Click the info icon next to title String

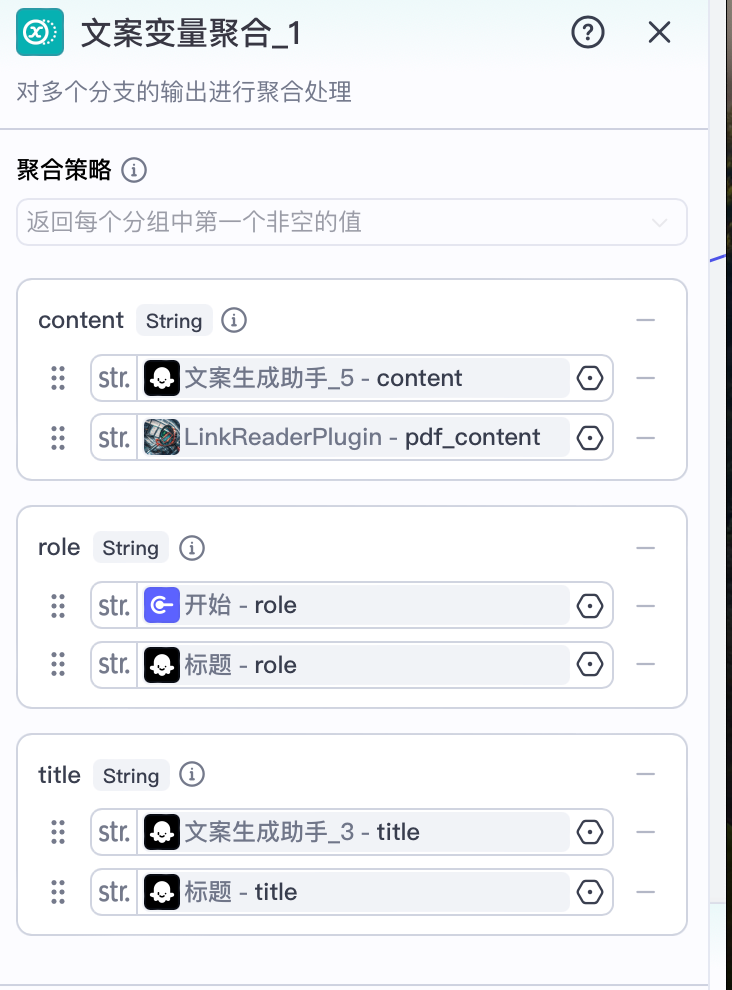coord(192,774)
